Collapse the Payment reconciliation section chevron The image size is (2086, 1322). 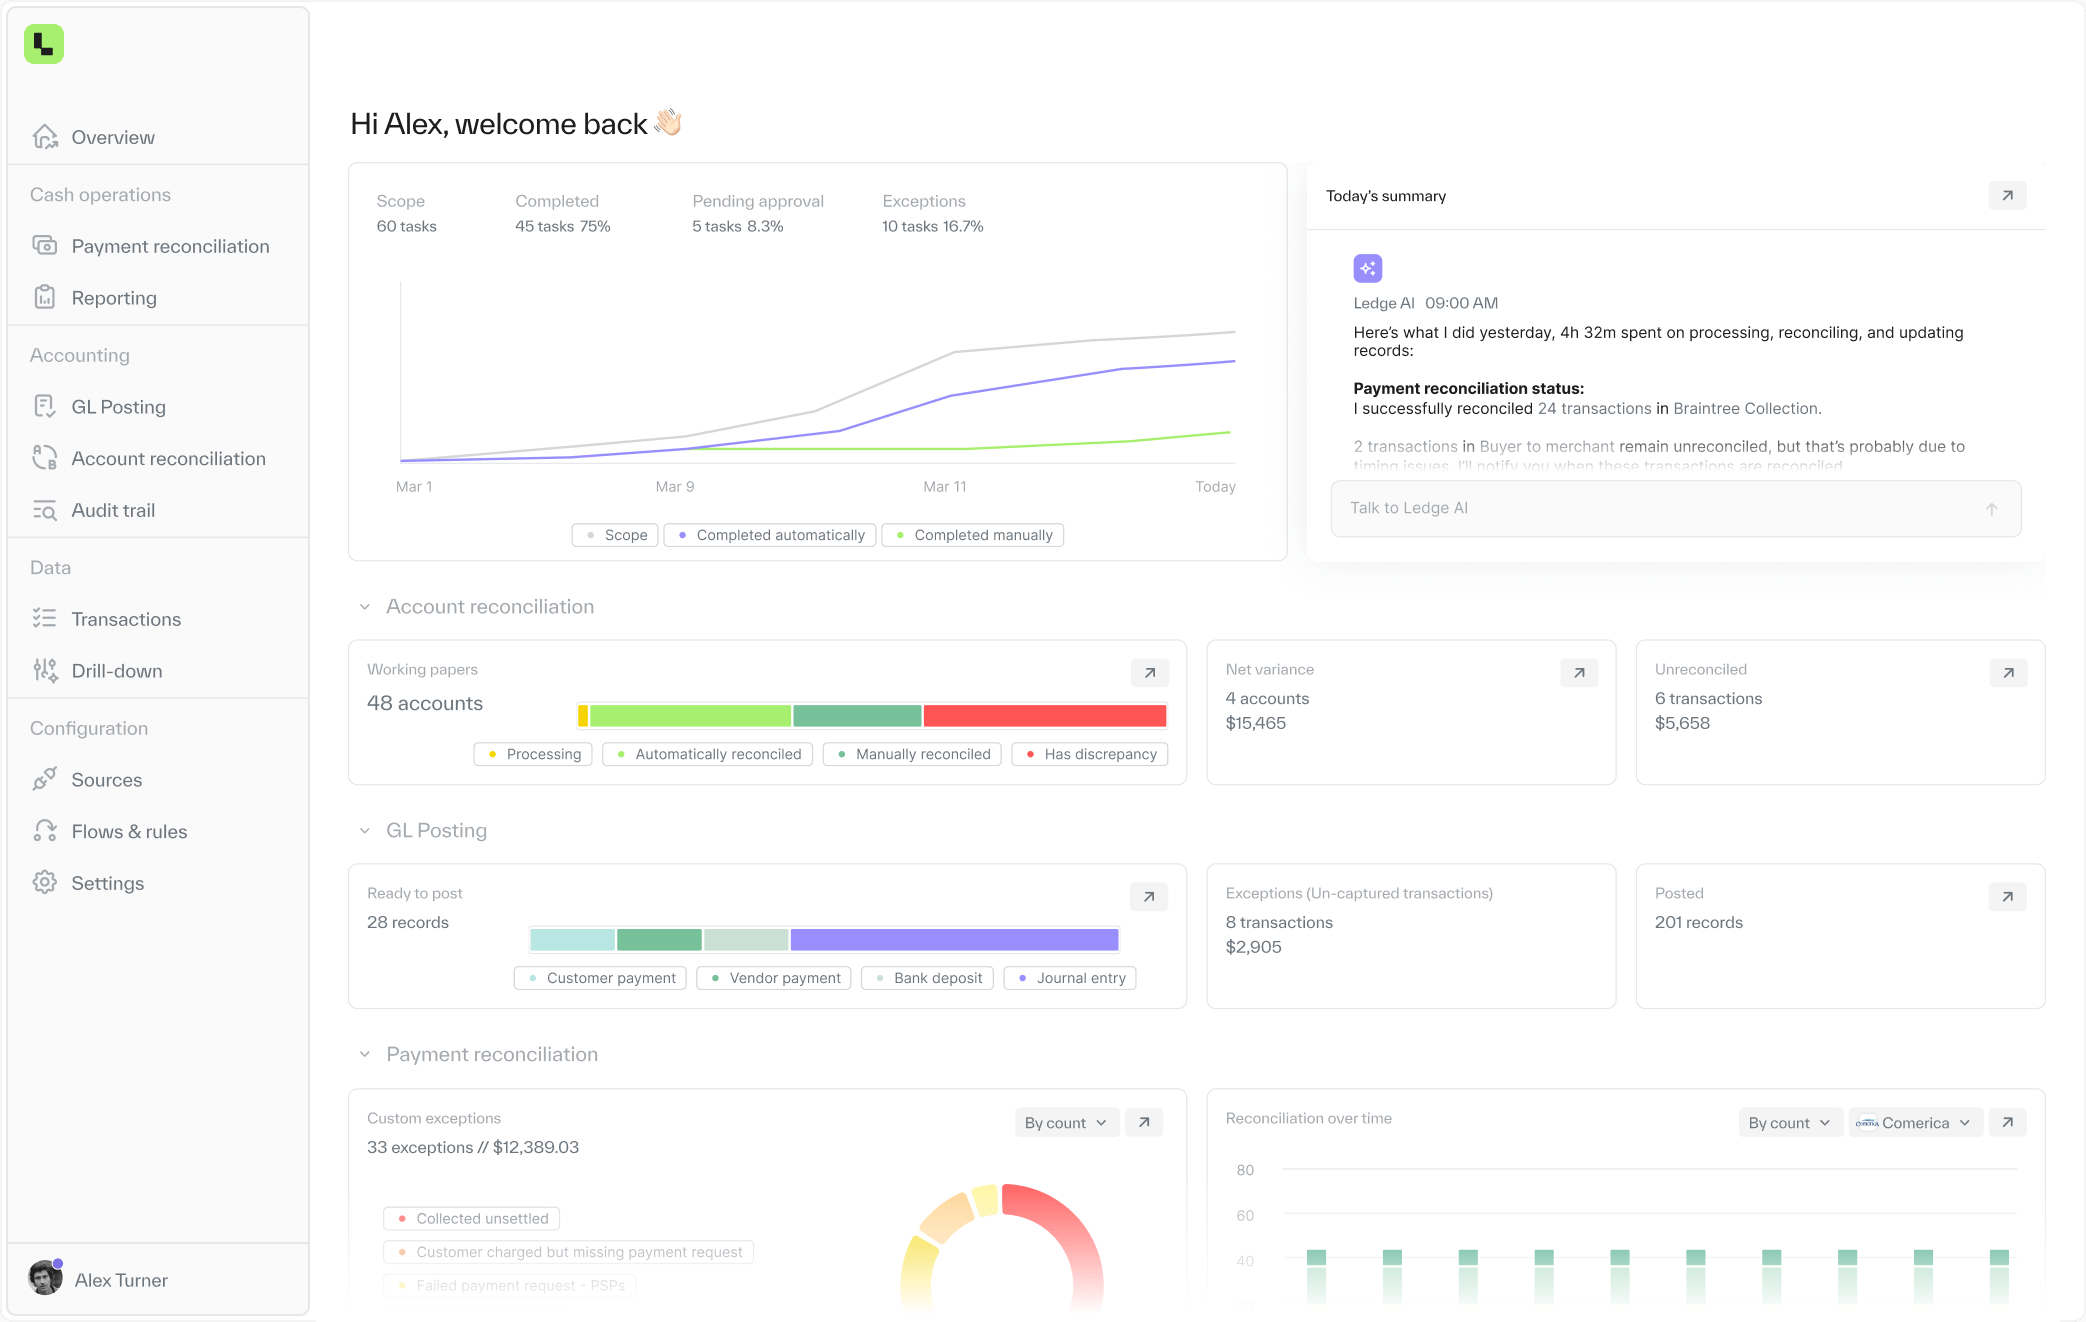pyautogui.click(x=365, y=1055)
